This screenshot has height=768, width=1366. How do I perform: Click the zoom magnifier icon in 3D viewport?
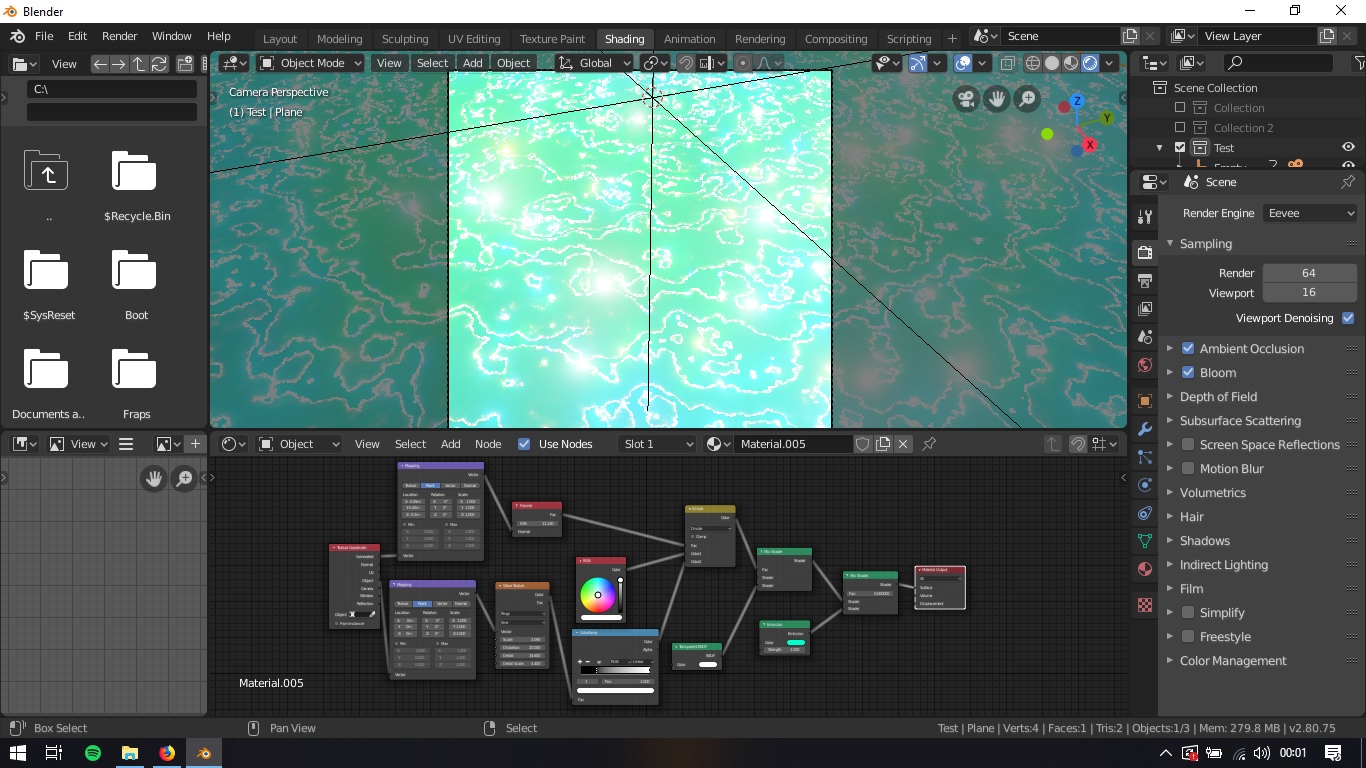1027,98
